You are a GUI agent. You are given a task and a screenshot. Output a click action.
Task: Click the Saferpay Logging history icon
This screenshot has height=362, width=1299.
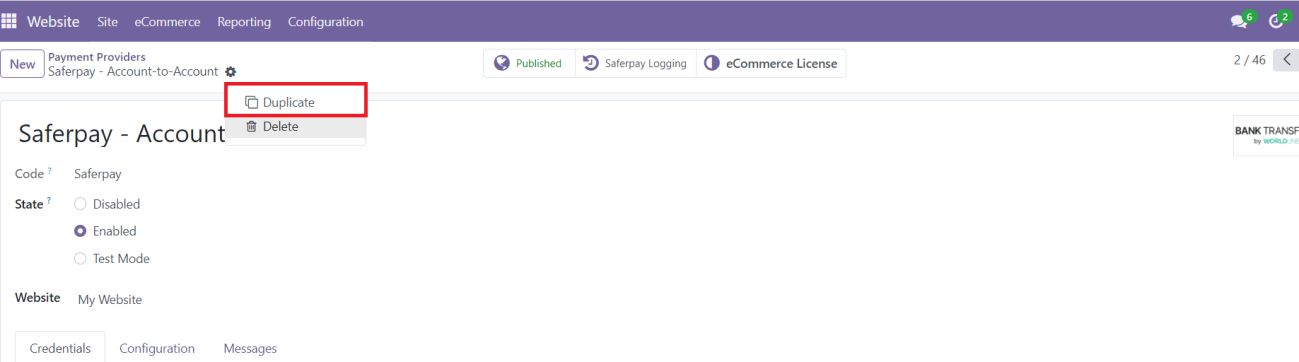(591, 63)
